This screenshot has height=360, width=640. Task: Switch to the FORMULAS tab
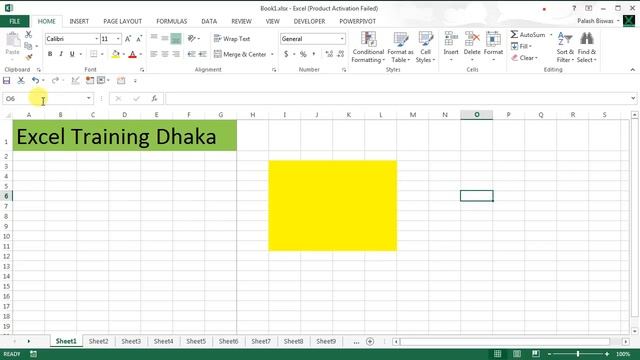point(171,21)
